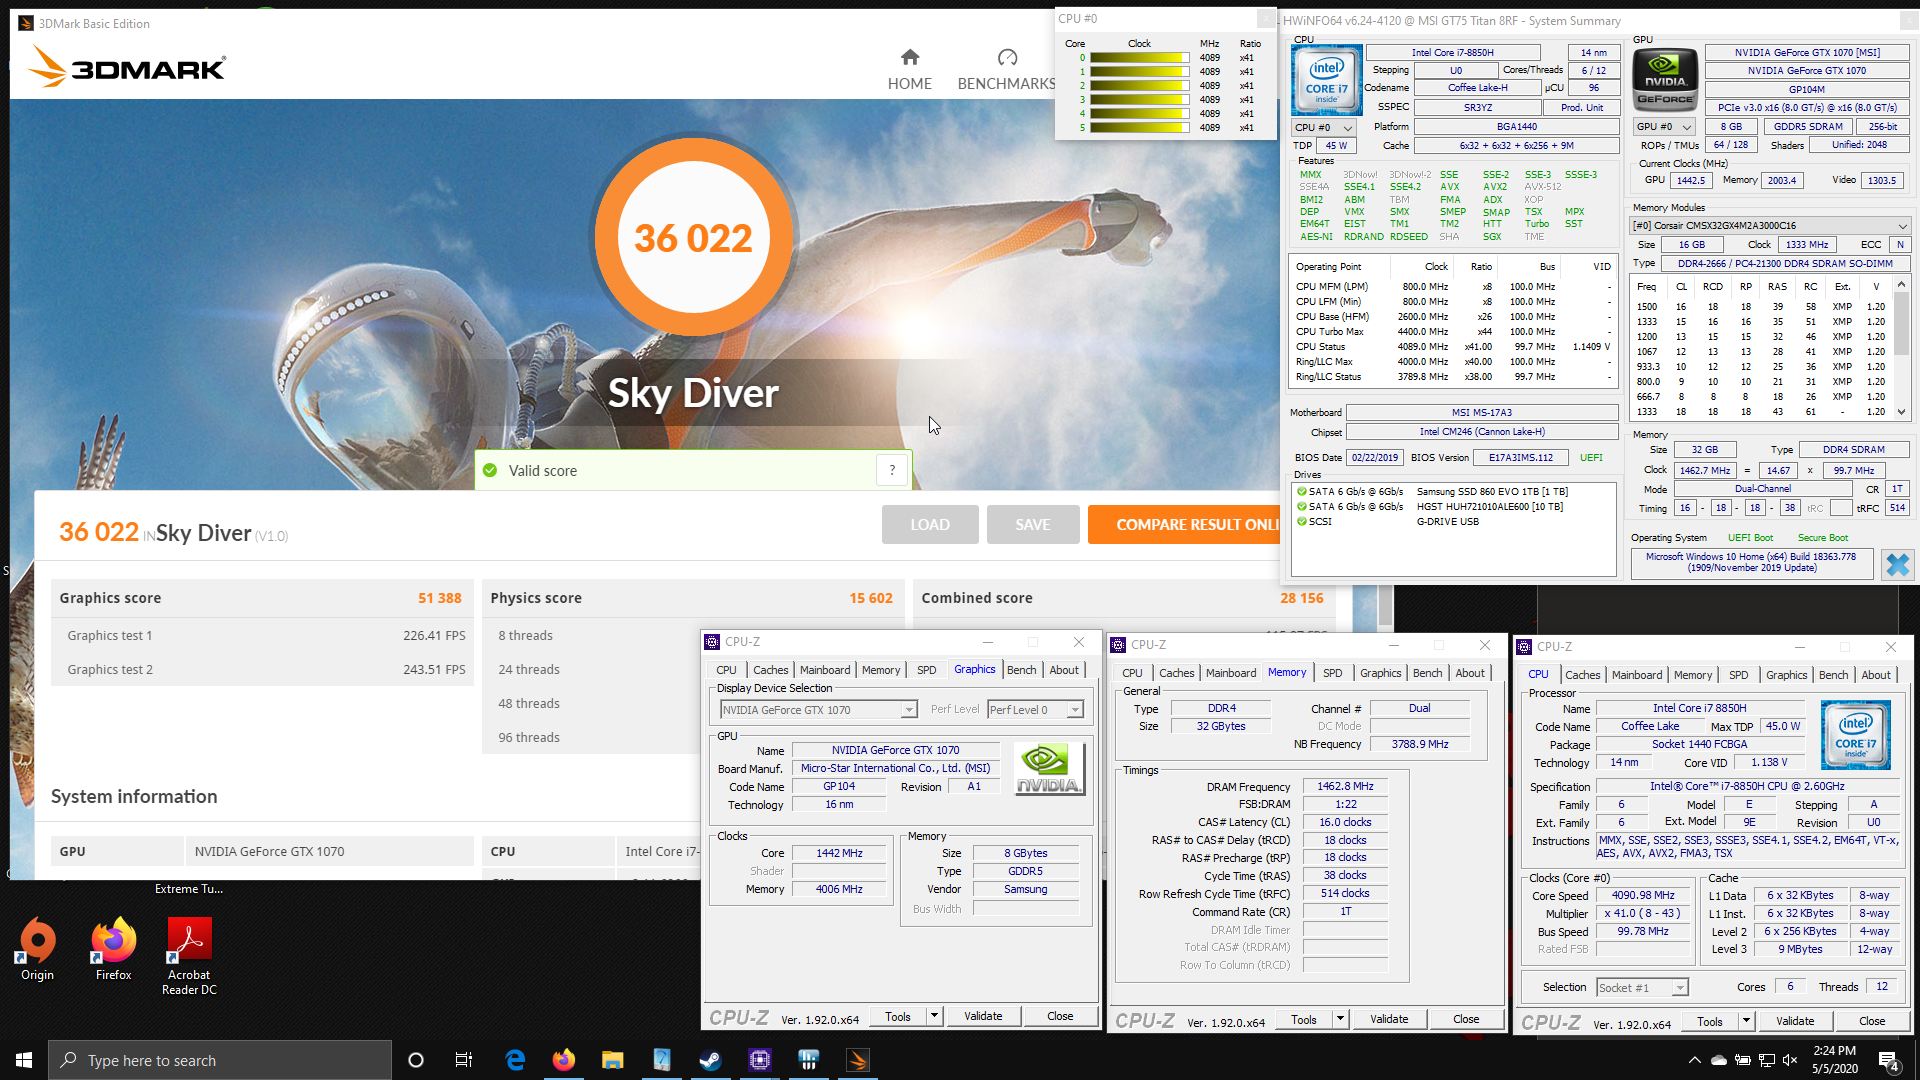Click the SAVE button in 3DMark

tap(1033, 524)
